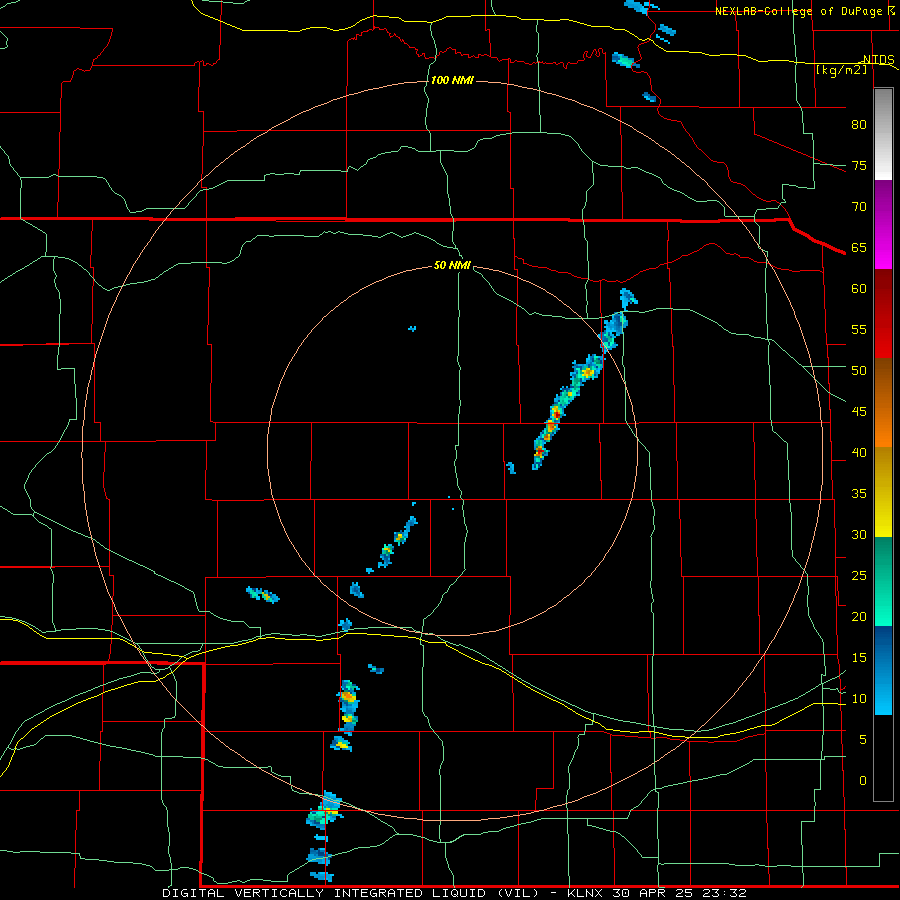This screenshot has height=900, width=900.
Task: Click the 70 value on the color scale
Action: (859, 207)
